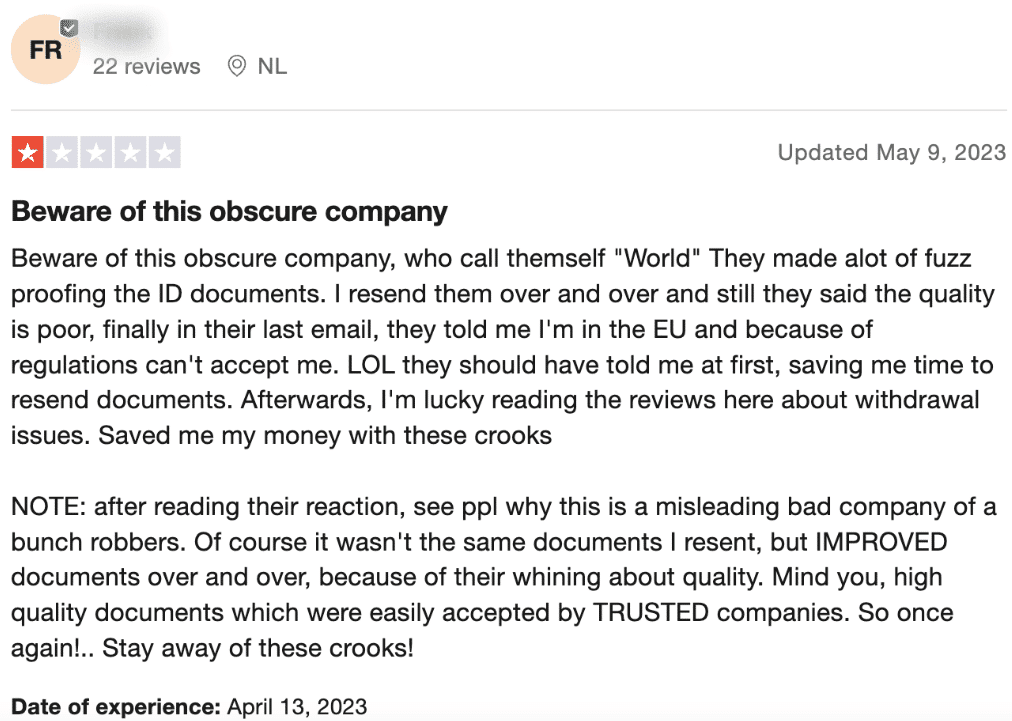Click the word IMPROVED in the review

click(881, 542)
